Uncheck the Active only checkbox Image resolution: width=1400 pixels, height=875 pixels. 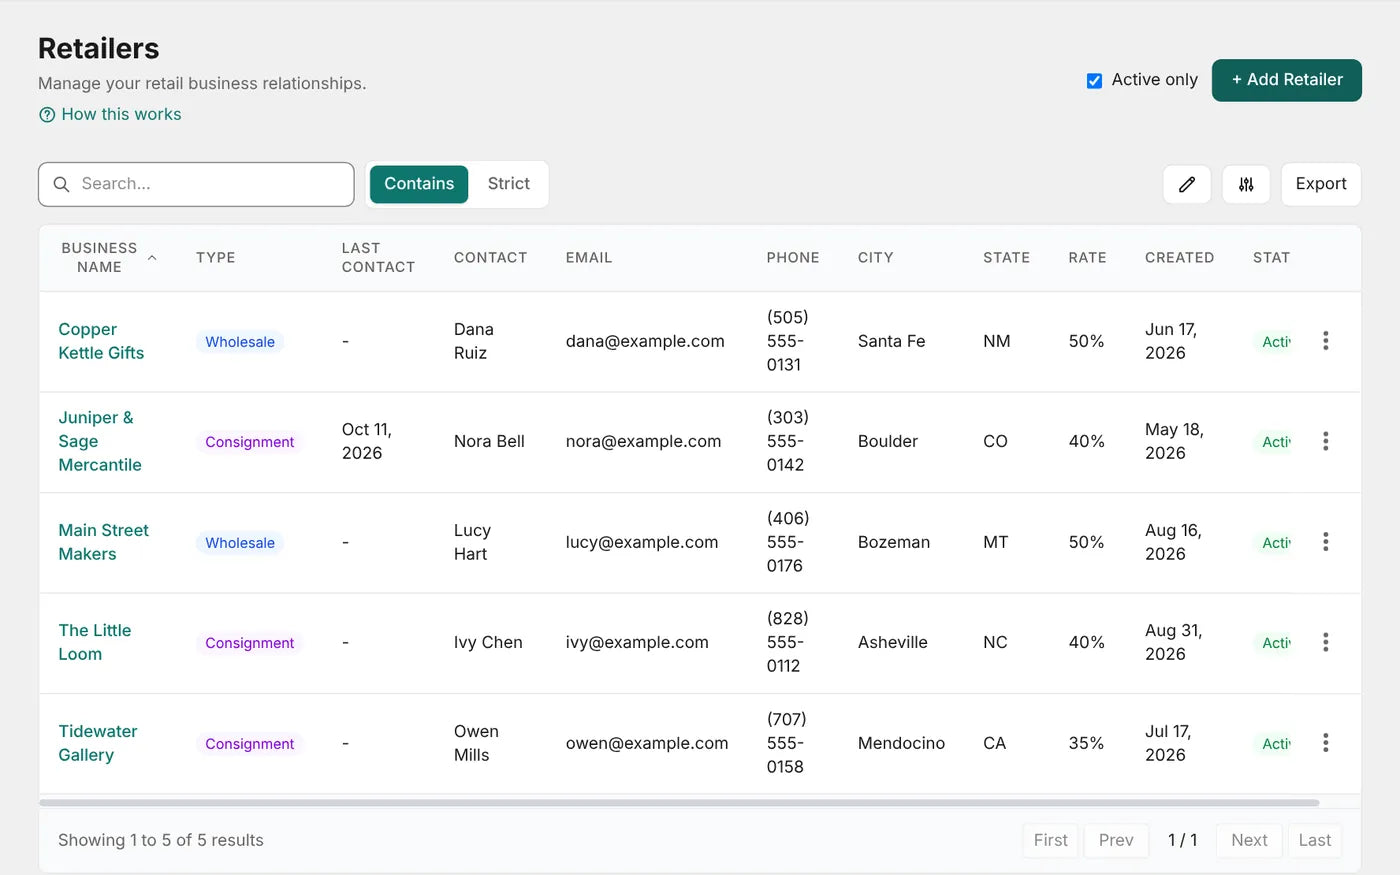point(1094,80)
